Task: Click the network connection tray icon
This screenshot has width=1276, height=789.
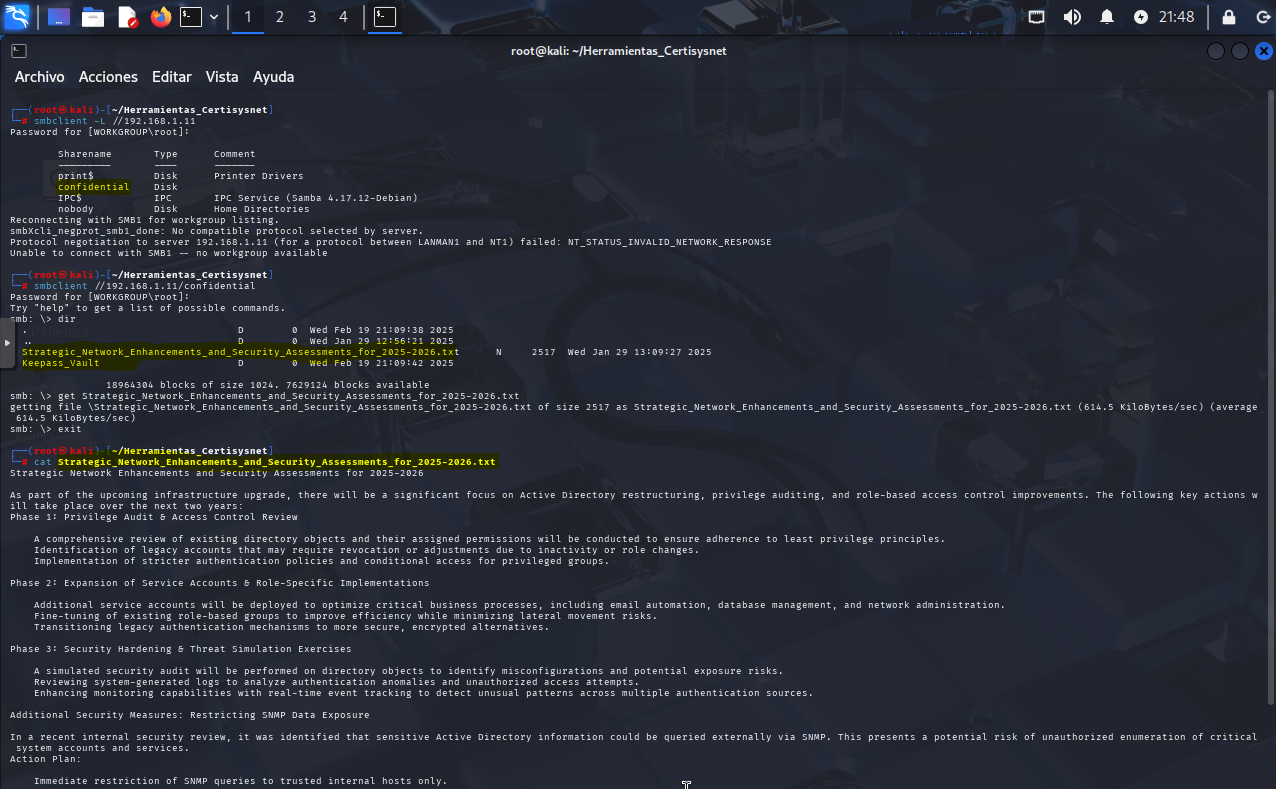Action: [x=1037, y=17]
